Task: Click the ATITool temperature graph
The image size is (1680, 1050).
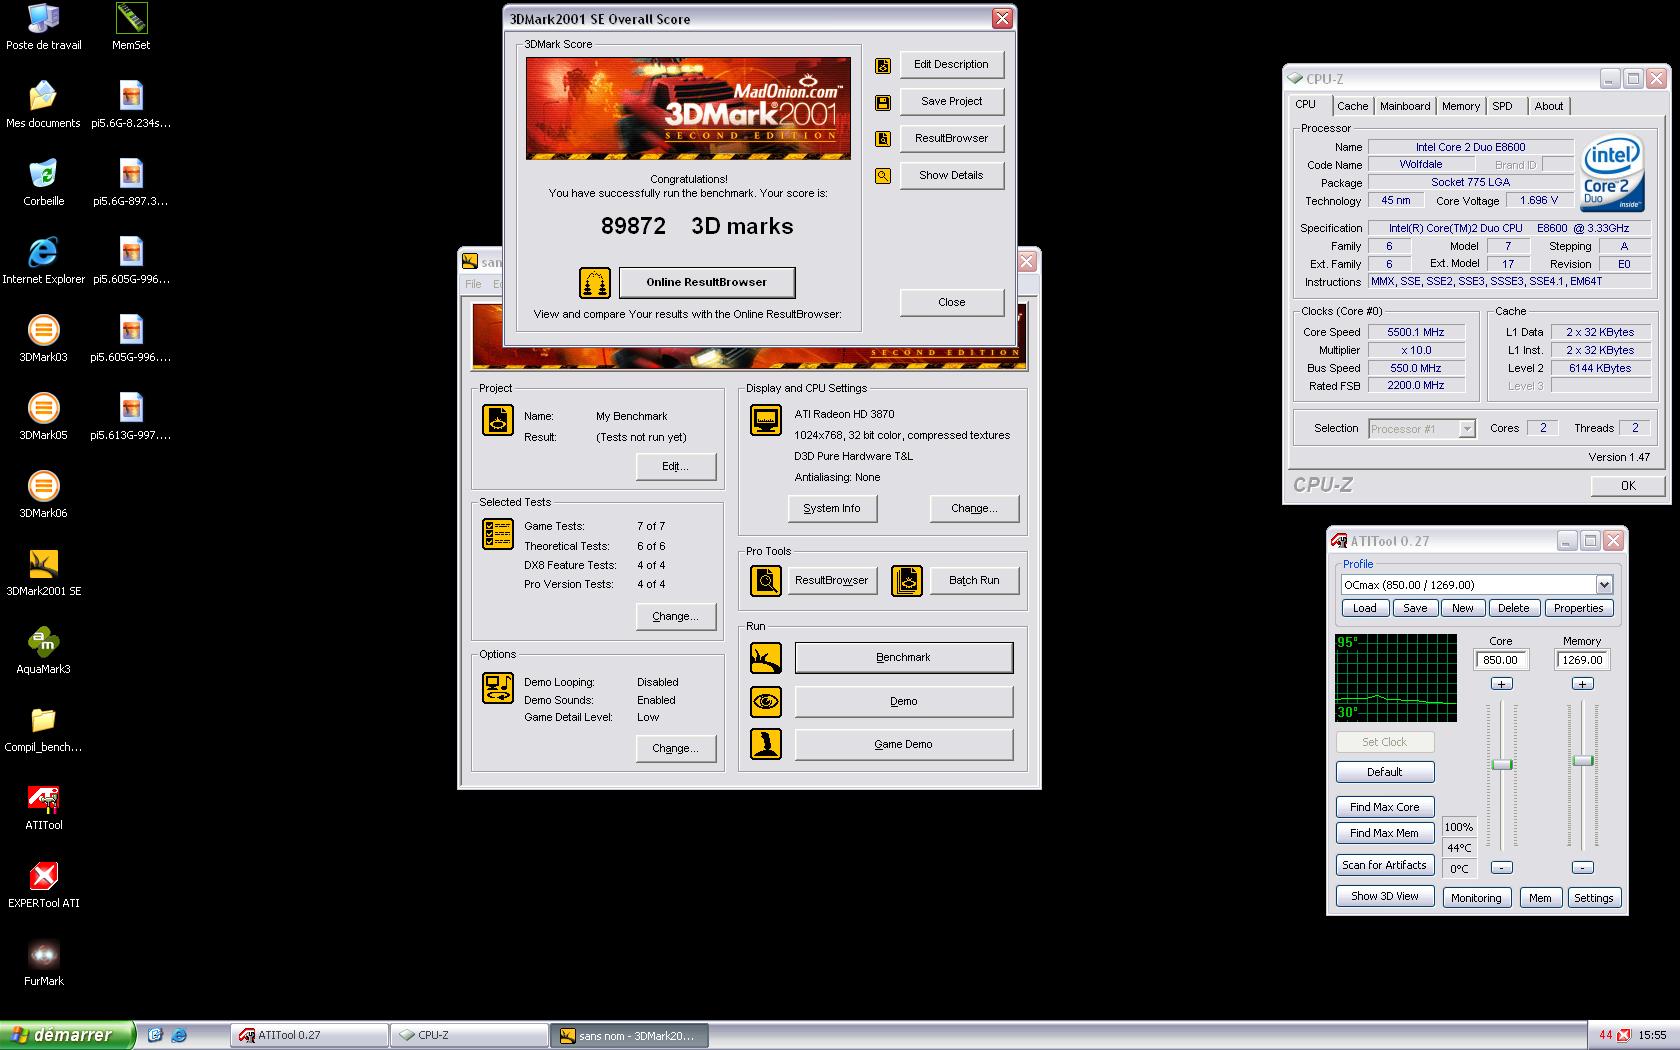Action: coord(1396,677)
